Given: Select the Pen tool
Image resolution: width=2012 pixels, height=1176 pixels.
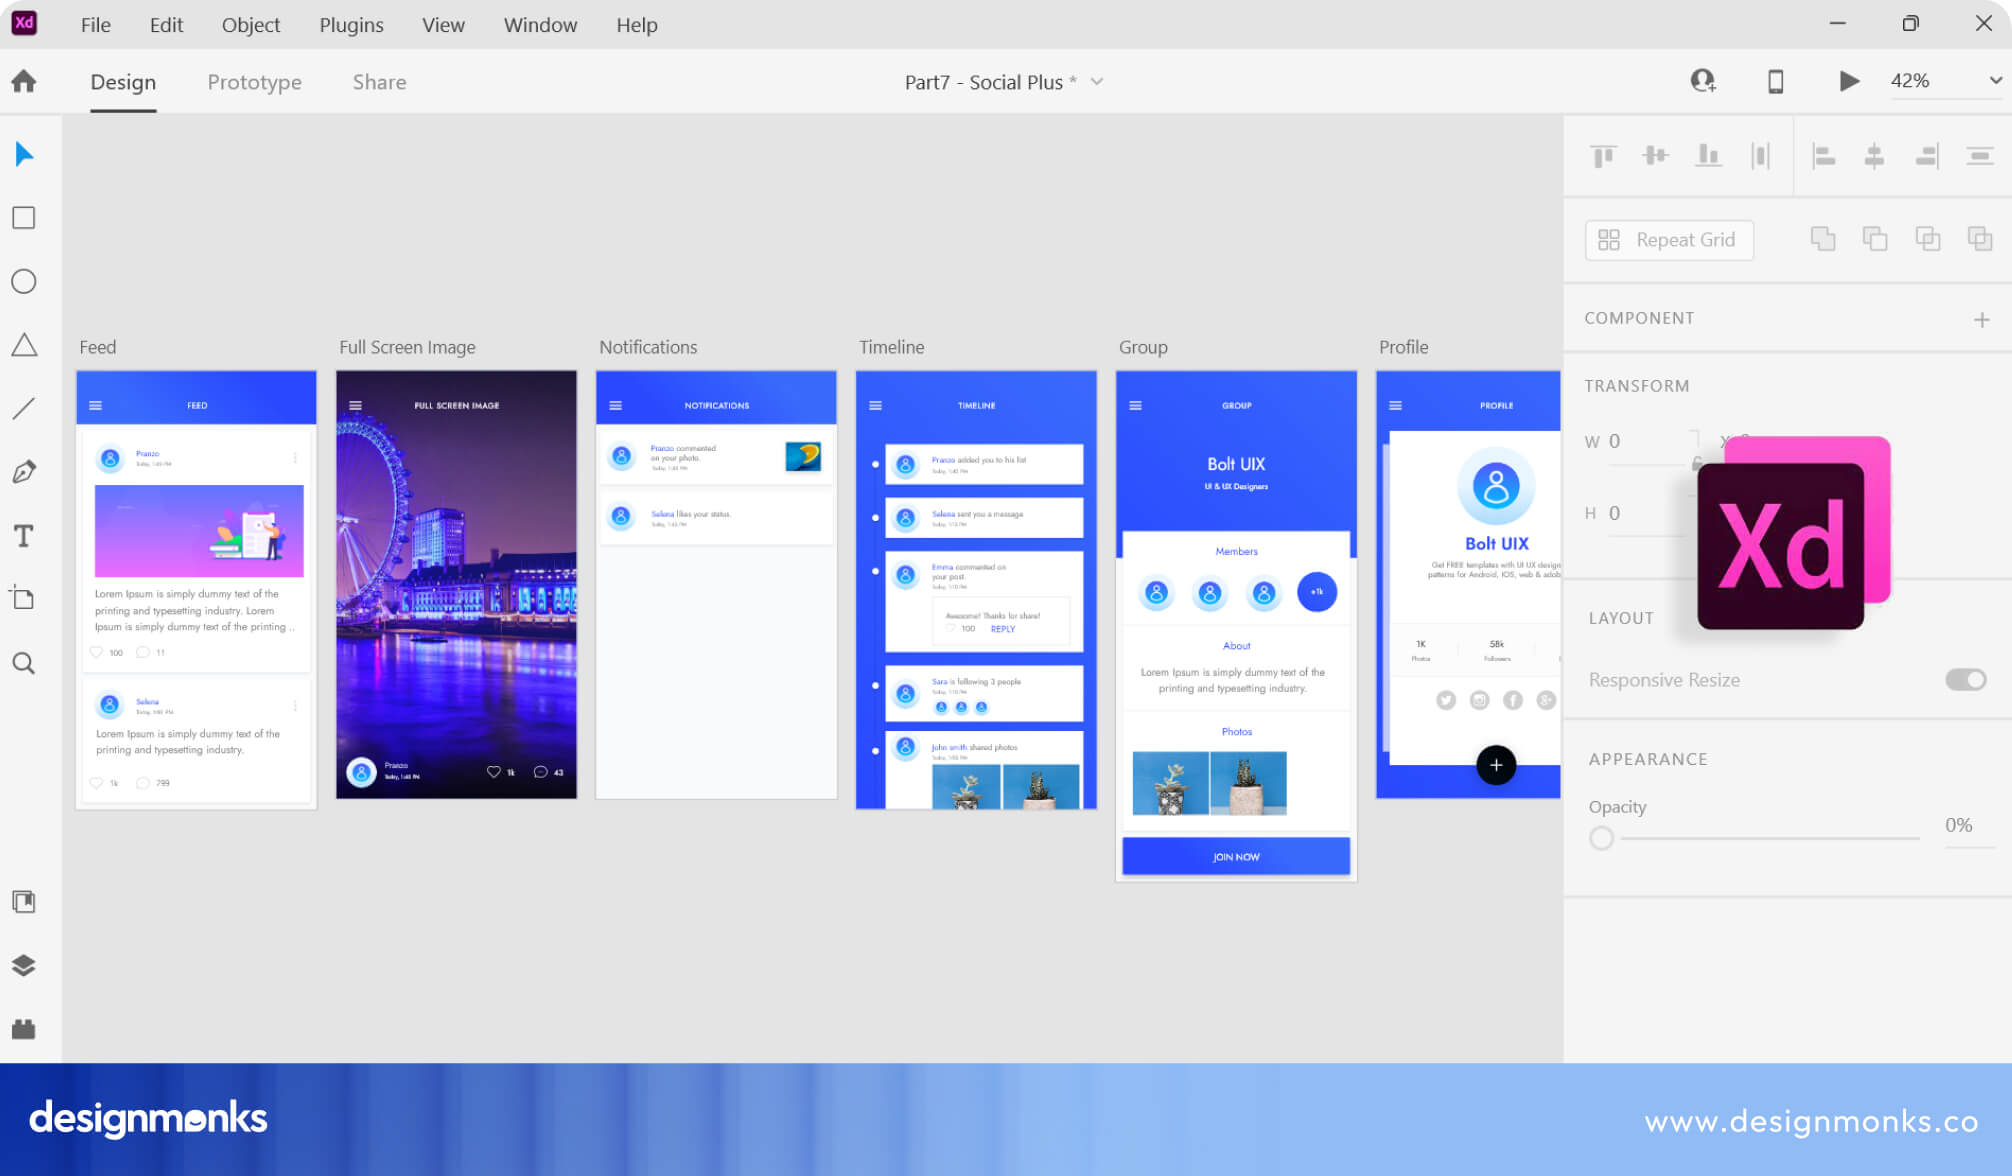Looking at the screenshot, I should pyautogui.click(x=23, y=470).
